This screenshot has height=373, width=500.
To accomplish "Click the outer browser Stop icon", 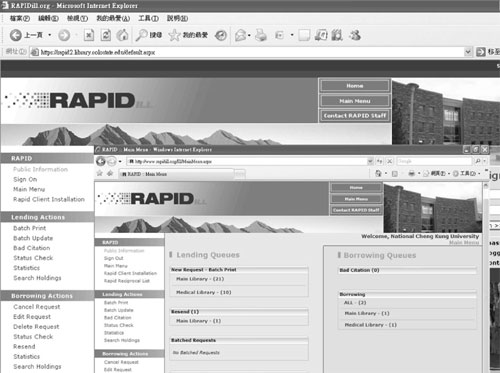I will pos(89,35).
